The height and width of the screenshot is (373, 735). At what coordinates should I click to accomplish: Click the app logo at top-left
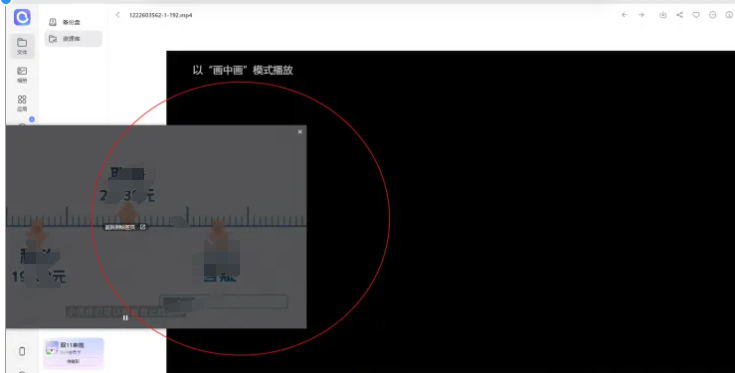[x=22, y=17]
